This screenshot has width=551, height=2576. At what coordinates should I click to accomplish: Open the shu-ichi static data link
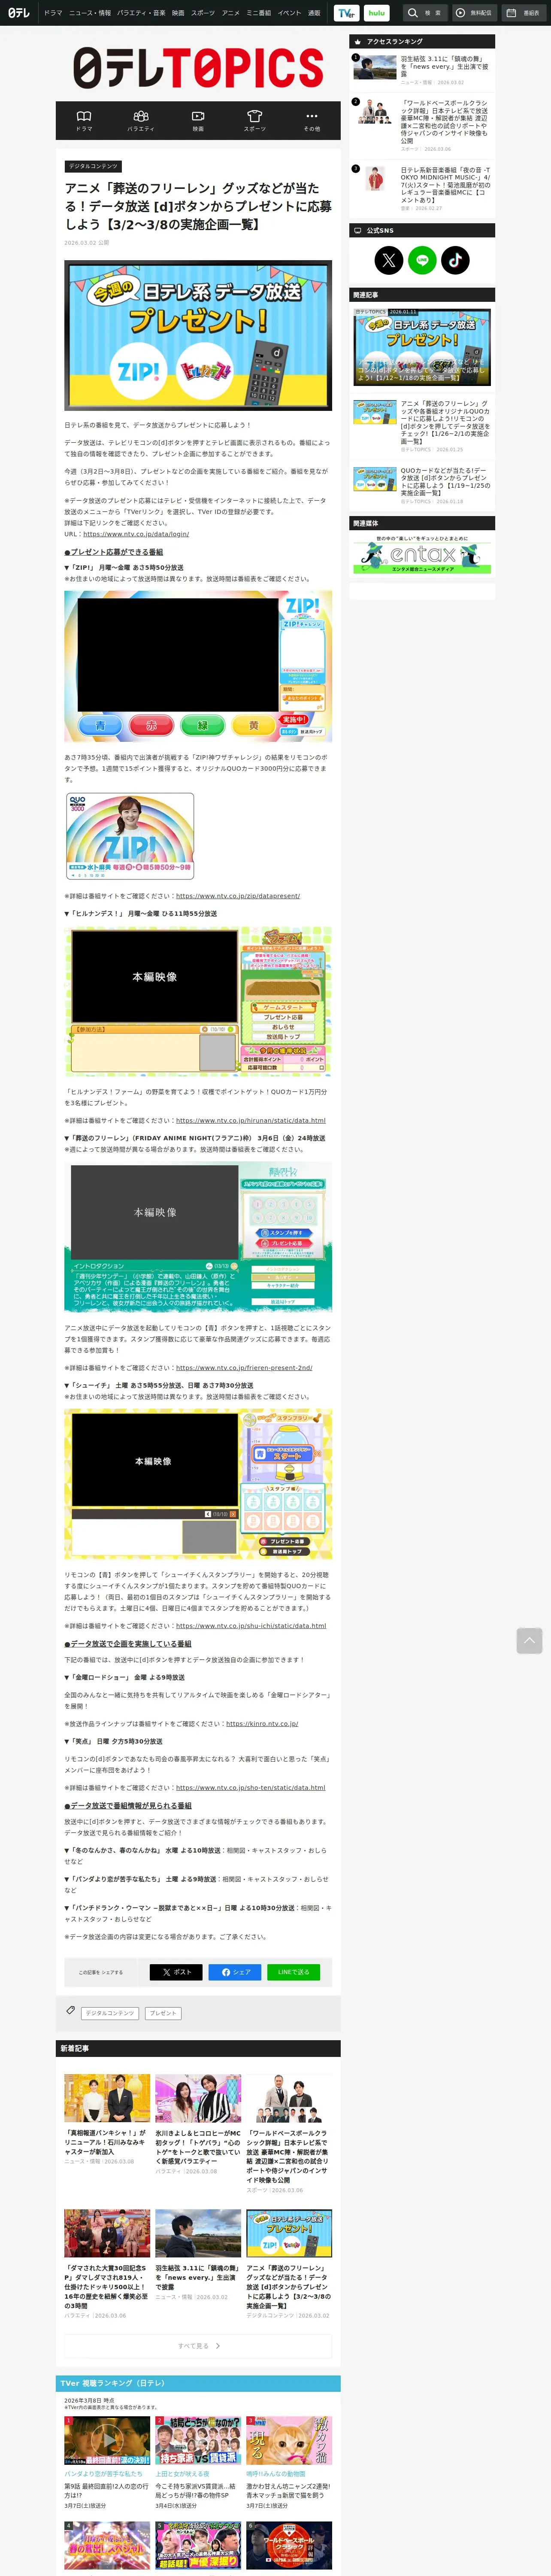[251, 1626]
